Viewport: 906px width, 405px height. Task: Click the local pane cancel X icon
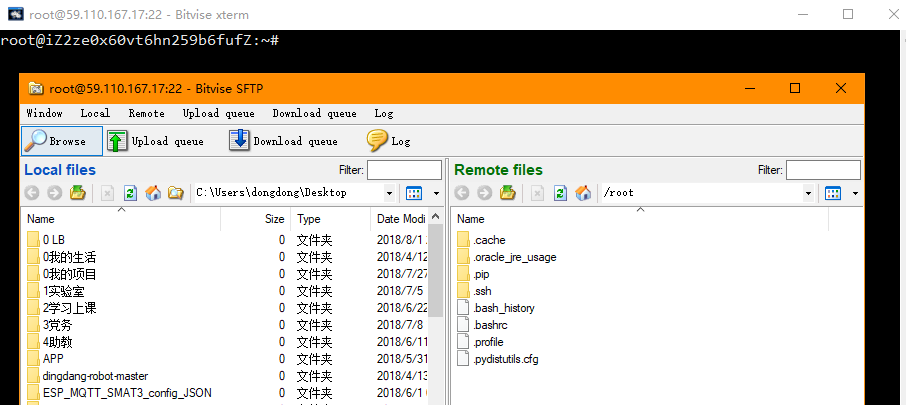click(107, 193)
